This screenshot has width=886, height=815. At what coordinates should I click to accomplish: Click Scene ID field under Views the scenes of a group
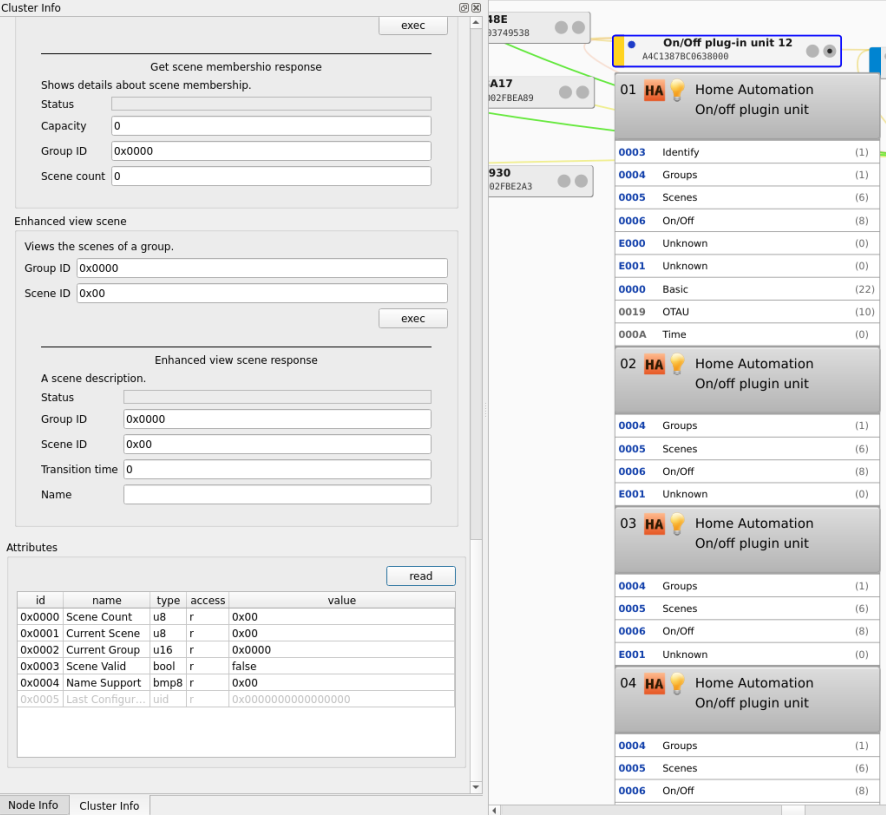point(262,293)
